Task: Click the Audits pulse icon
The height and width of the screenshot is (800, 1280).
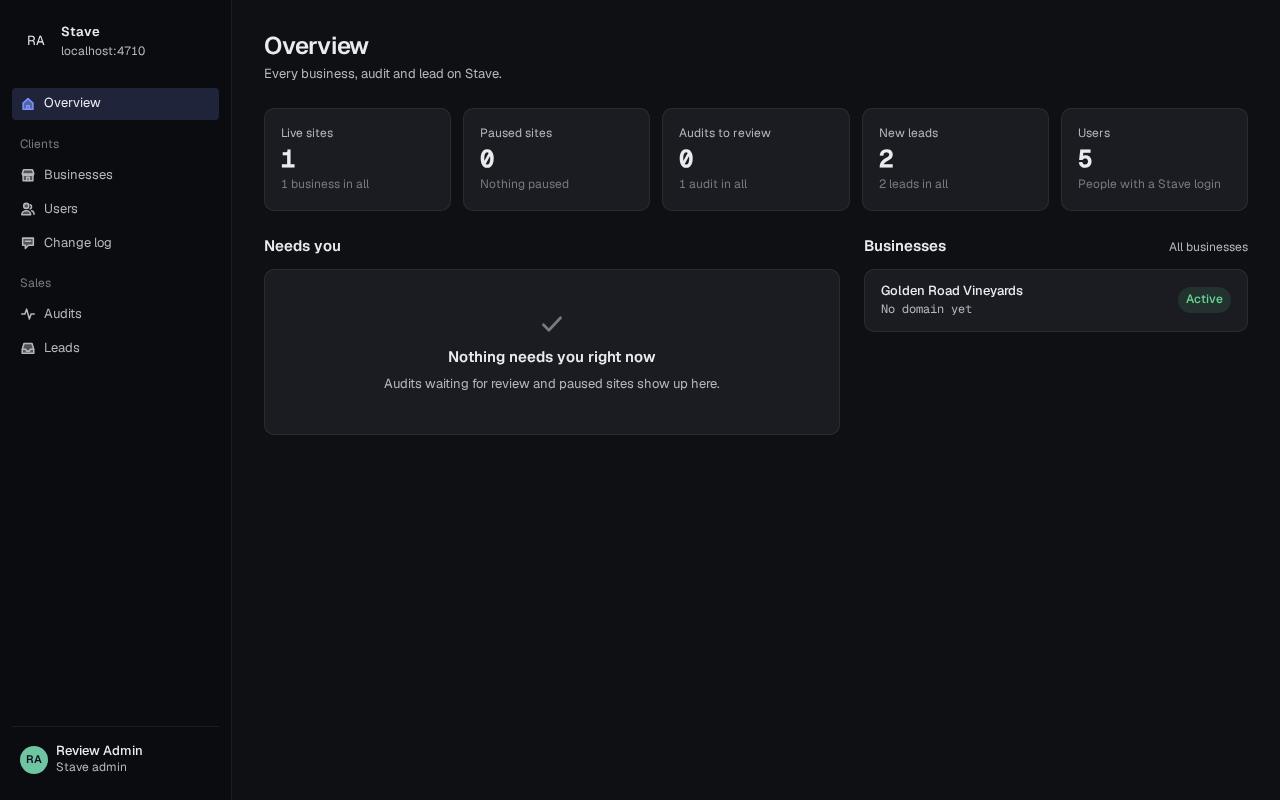Action: (28, 315)
